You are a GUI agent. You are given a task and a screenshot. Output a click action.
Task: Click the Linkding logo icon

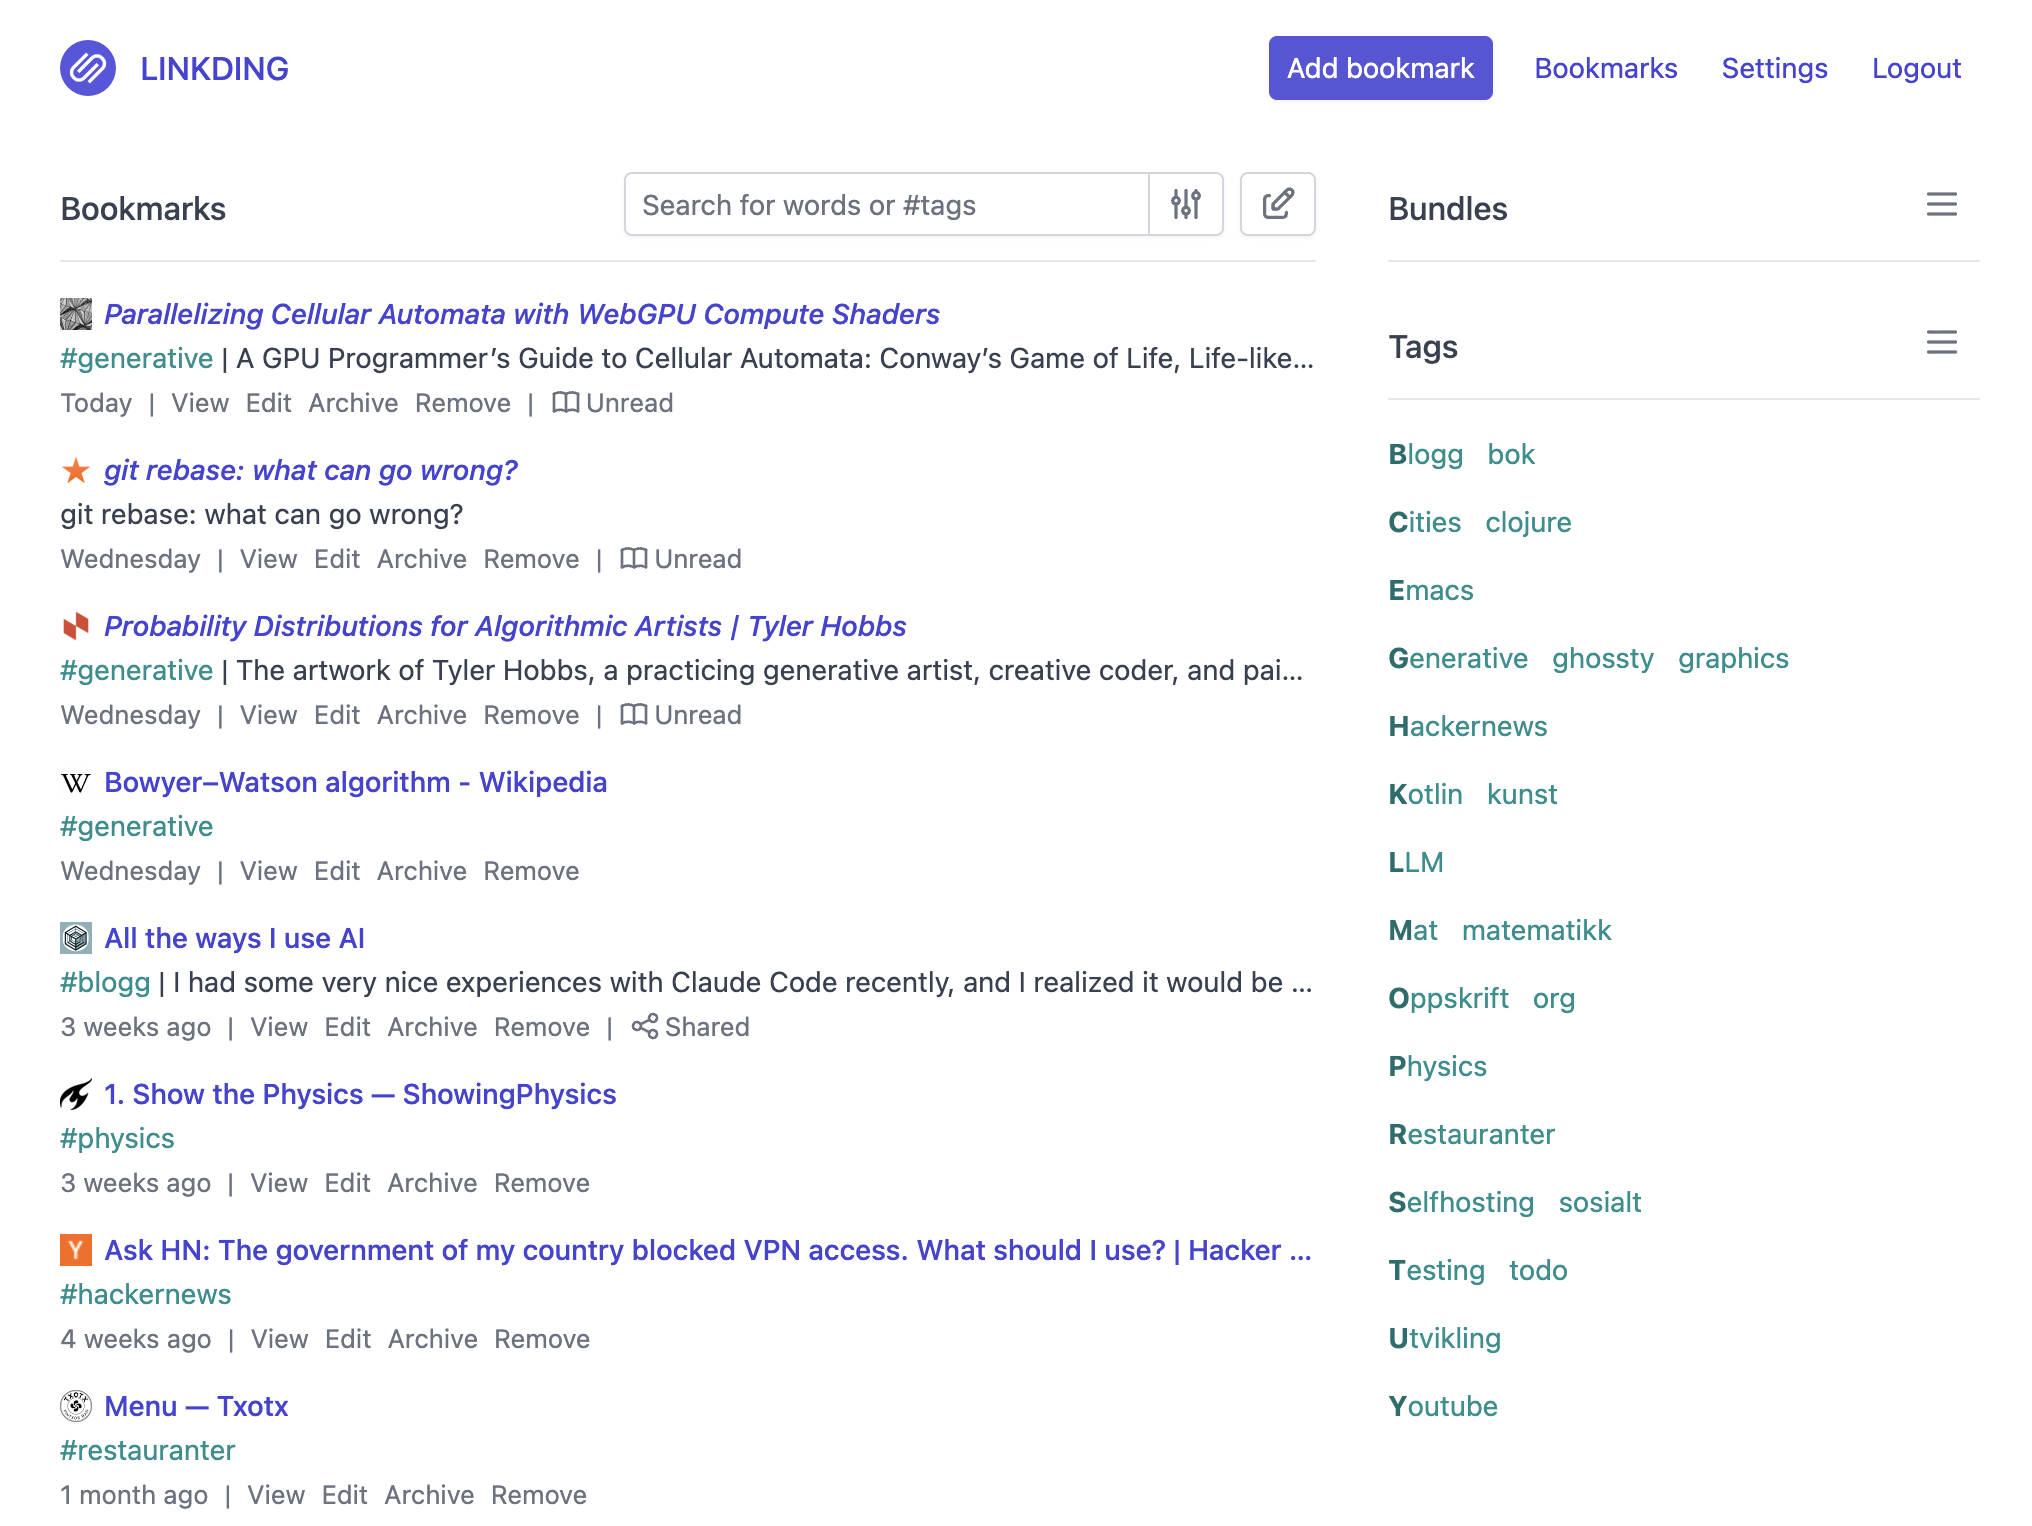click(88, 68)
